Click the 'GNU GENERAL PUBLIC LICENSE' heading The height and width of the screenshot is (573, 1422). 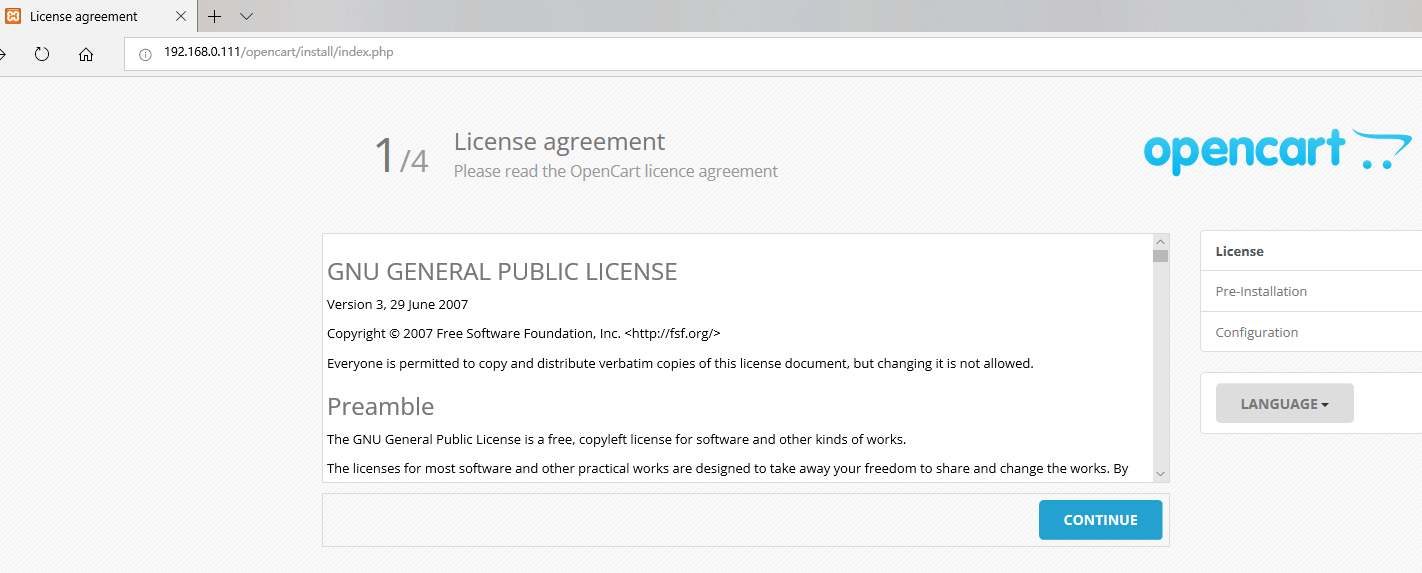502,272
